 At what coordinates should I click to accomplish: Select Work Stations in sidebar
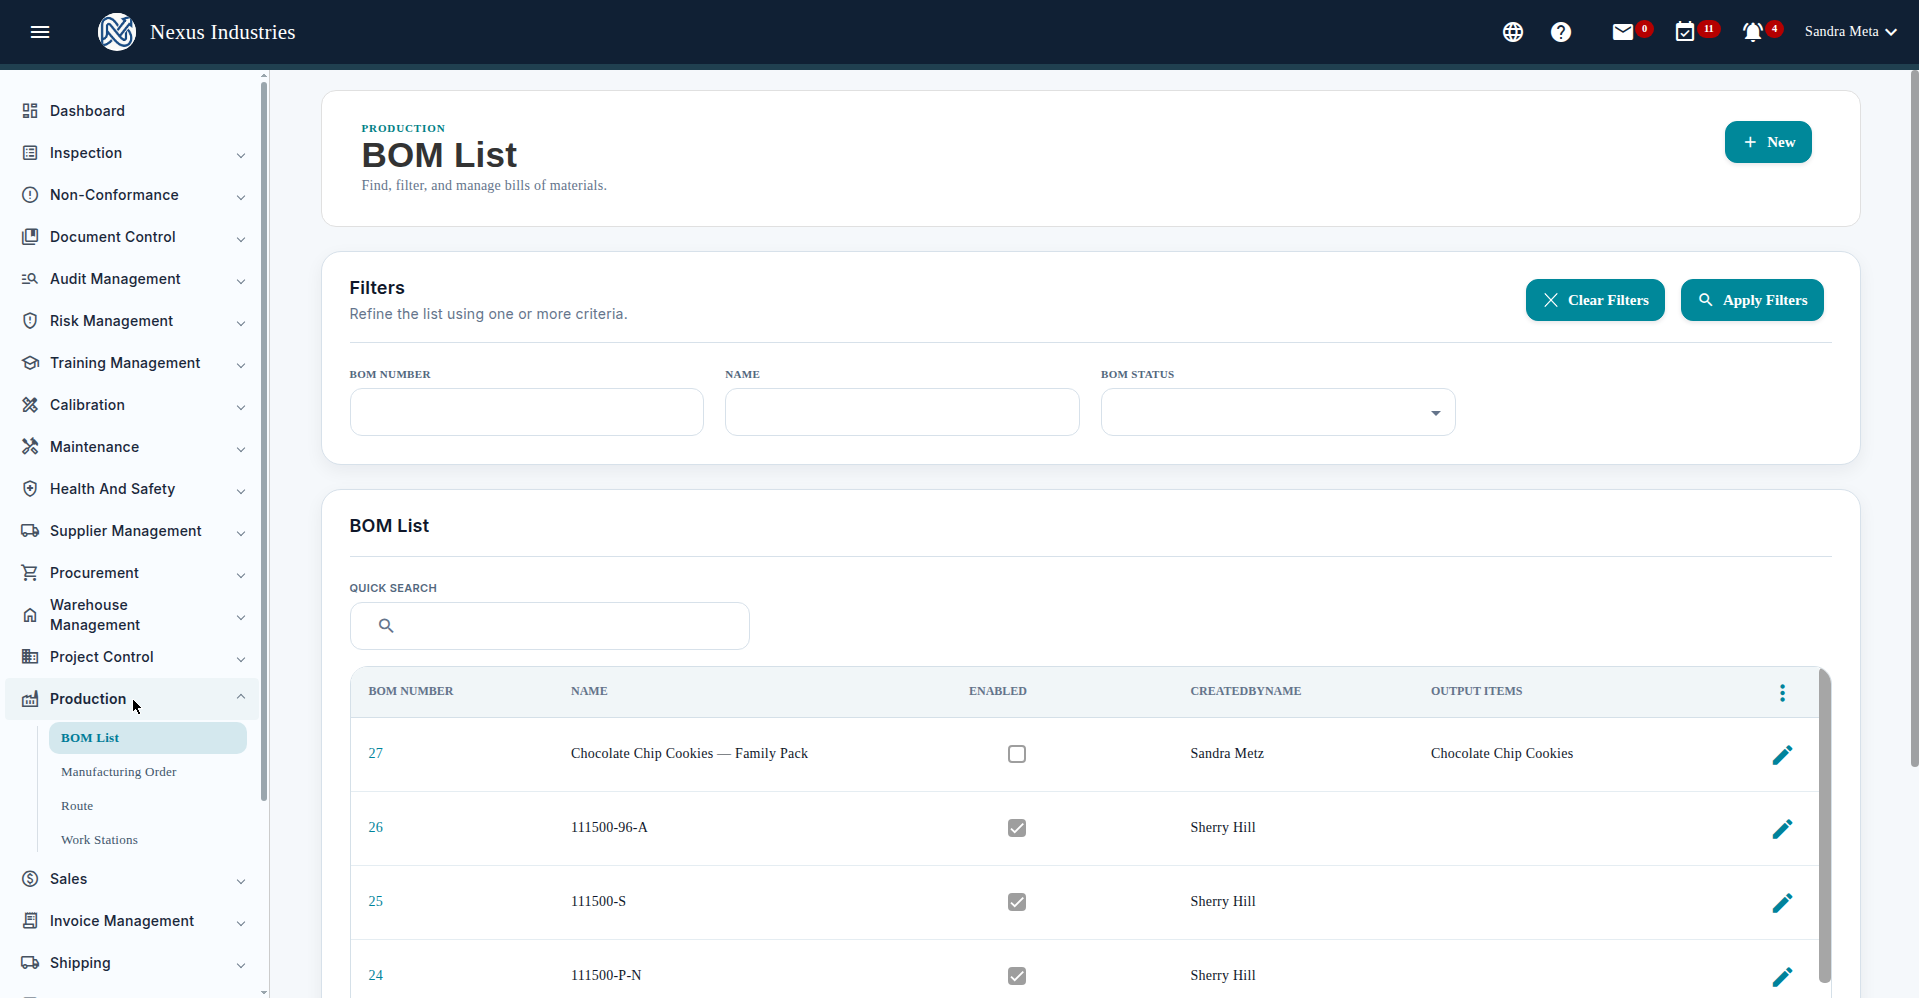(x=99, y=840)
